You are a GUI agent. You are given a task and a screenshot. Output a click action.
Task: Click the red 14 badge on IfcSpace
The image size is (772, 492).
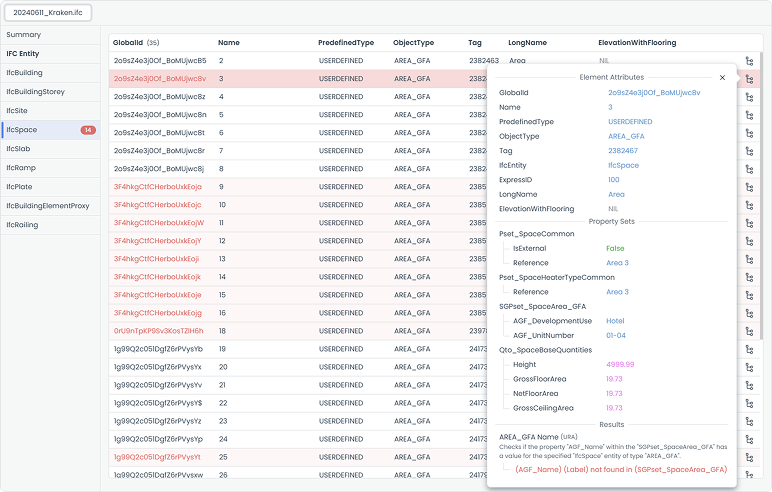click(x=88, y=130)
